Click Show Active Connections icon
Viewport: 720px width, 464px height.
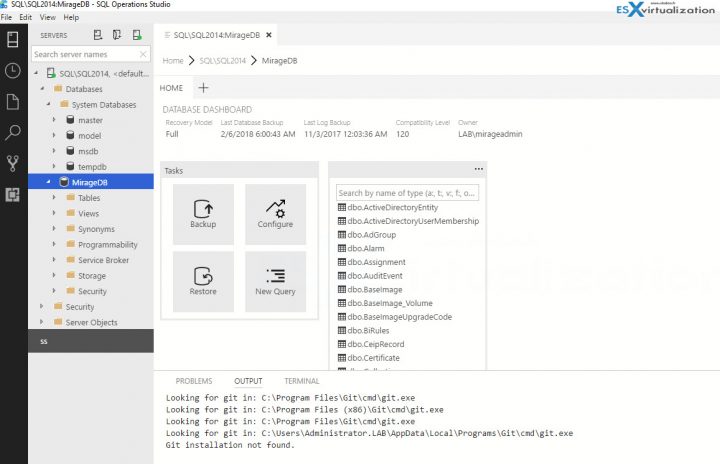tap(137, 35)
